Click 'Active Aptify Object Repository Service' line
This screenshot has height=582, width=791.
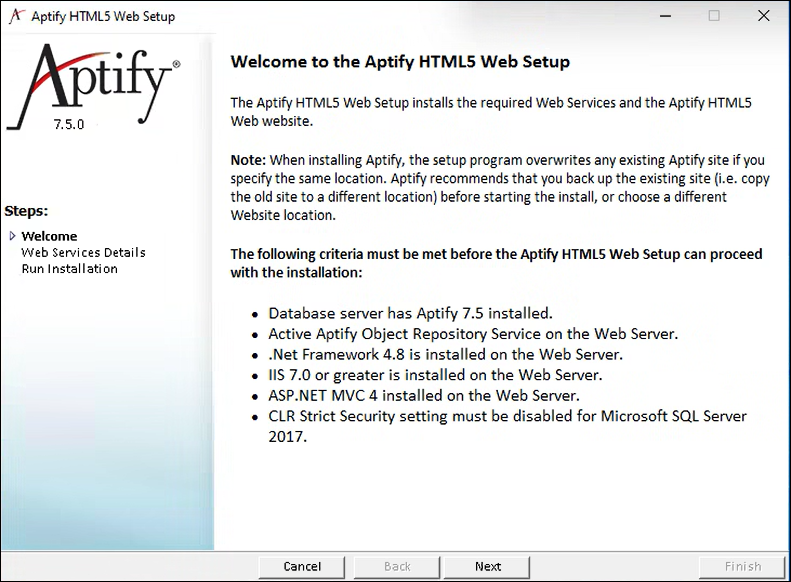[473, 334]
